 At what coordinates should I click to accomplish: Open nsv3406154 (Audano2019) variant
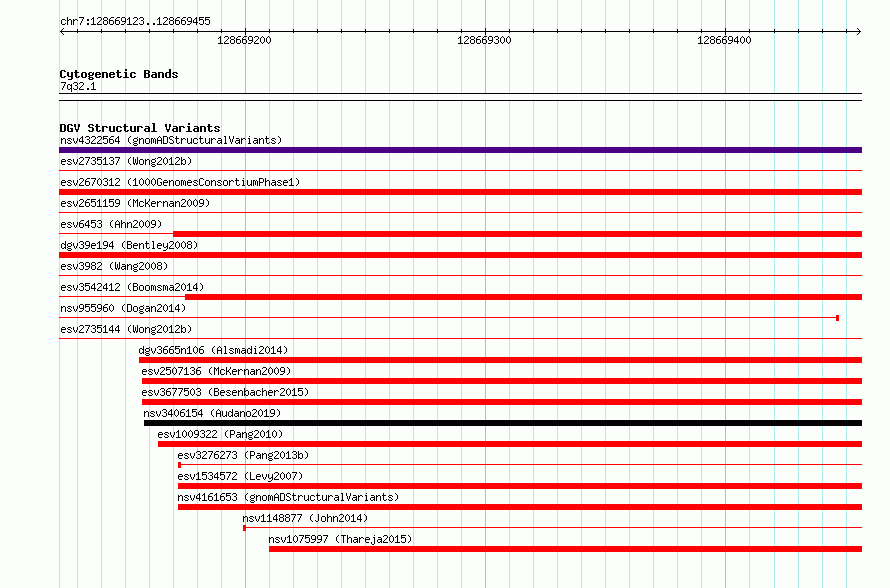pyautogui.click(x=212, y=413)
